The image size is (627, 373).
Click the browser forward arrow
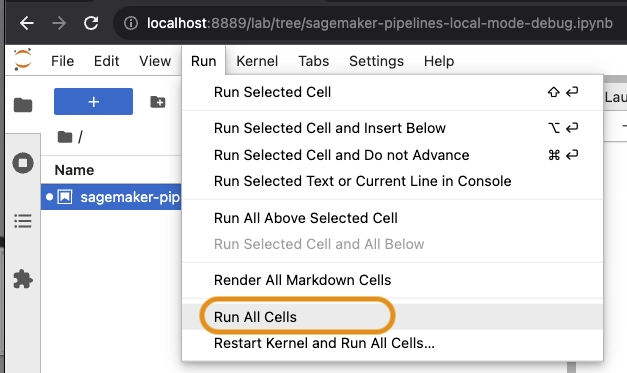(59, 23)
